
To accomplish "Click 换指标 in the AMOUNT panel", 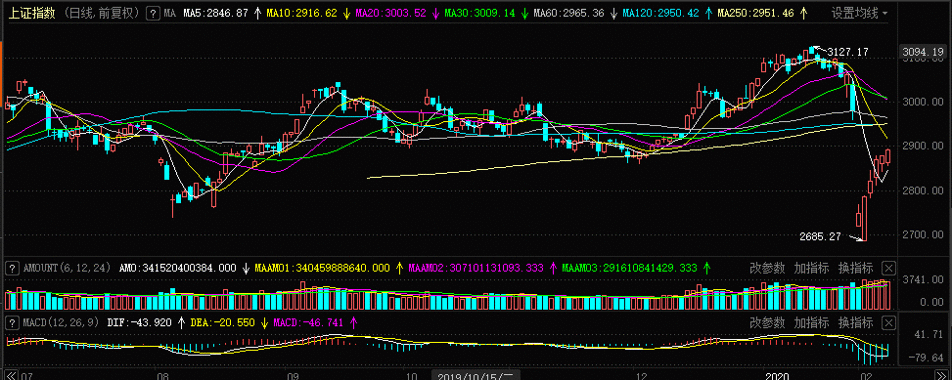I will (x=856, y=268).
